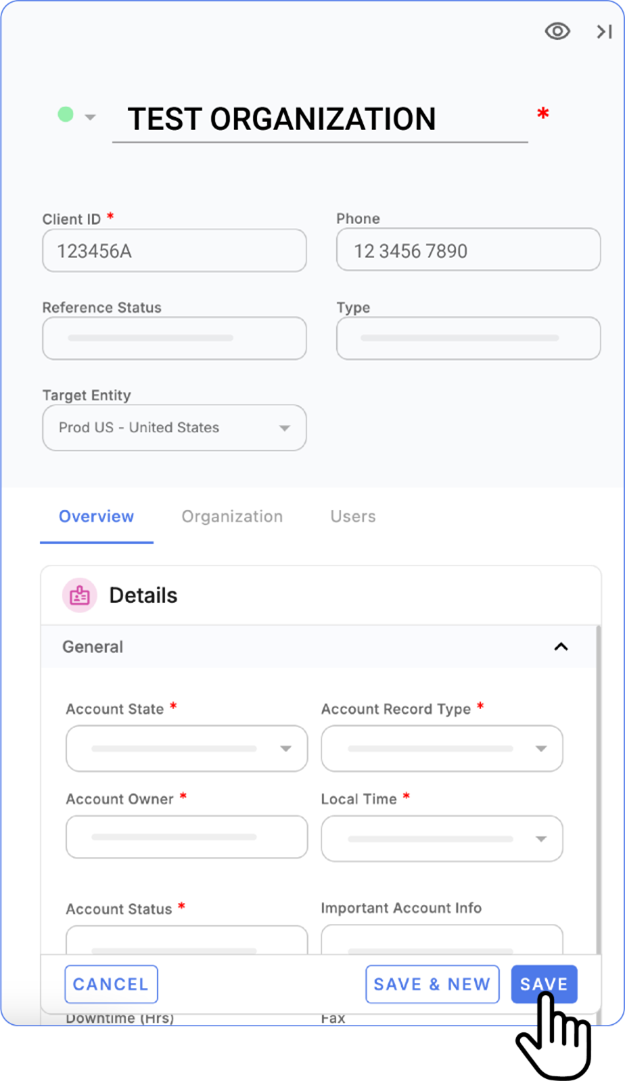Click the Phone number field
This screenshot has height=1081, width=625.
468,251
